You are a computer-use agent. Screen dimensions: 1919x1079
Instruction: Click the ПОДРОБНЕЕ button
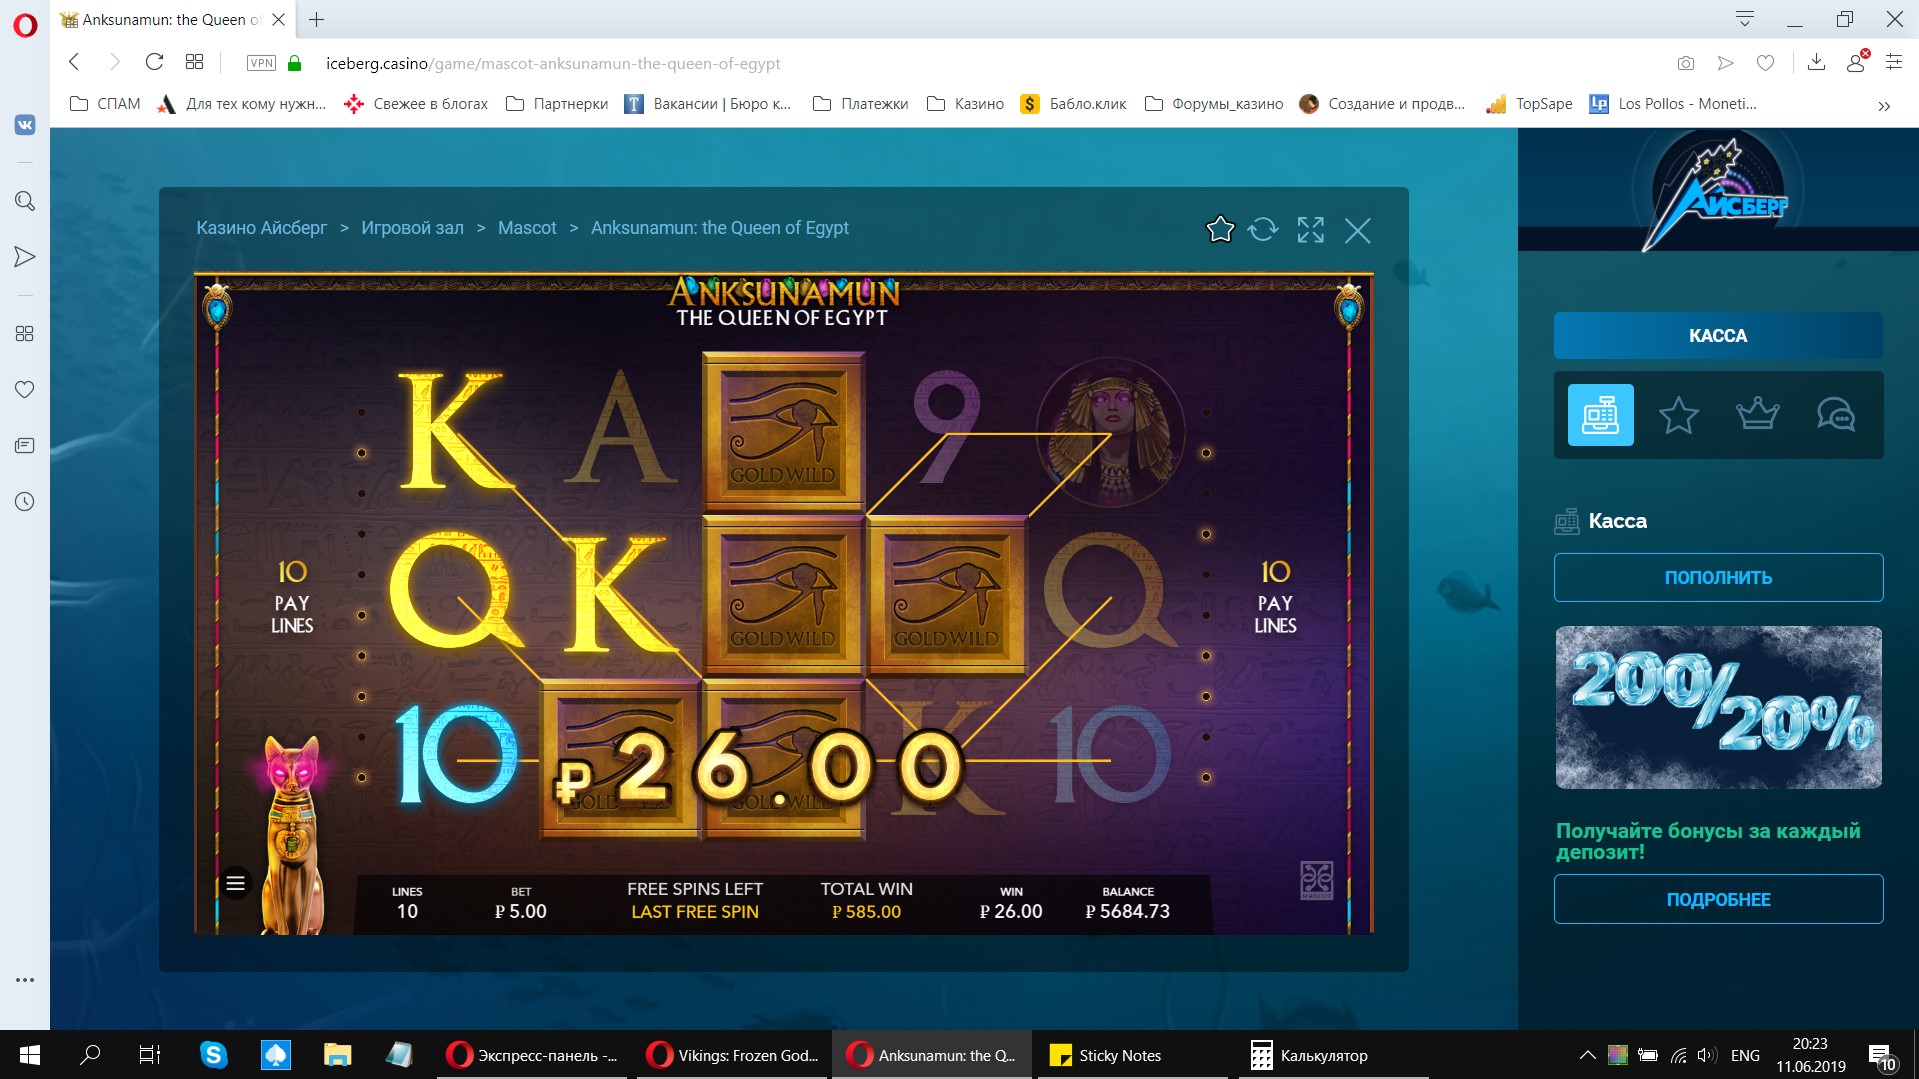click(x=1718, y=900)
